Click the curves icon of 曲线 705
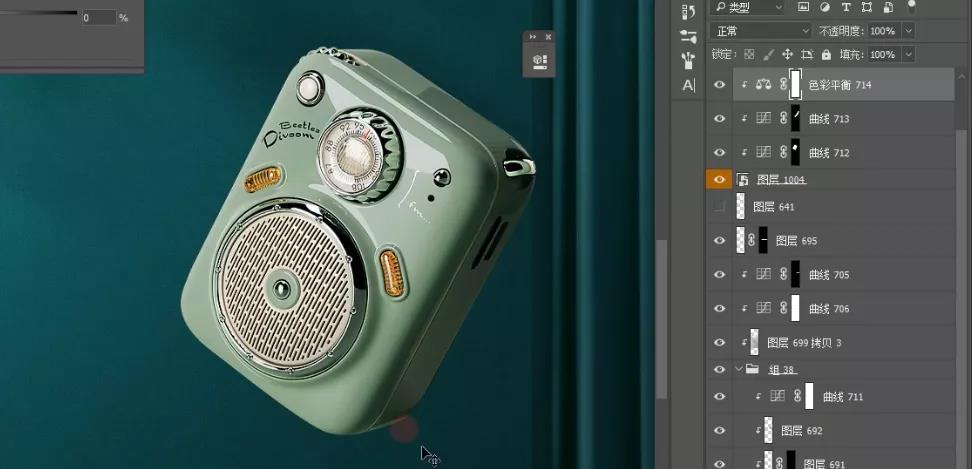Image resolution: width=972 pixels, height=469 pixels. (764, 274)
